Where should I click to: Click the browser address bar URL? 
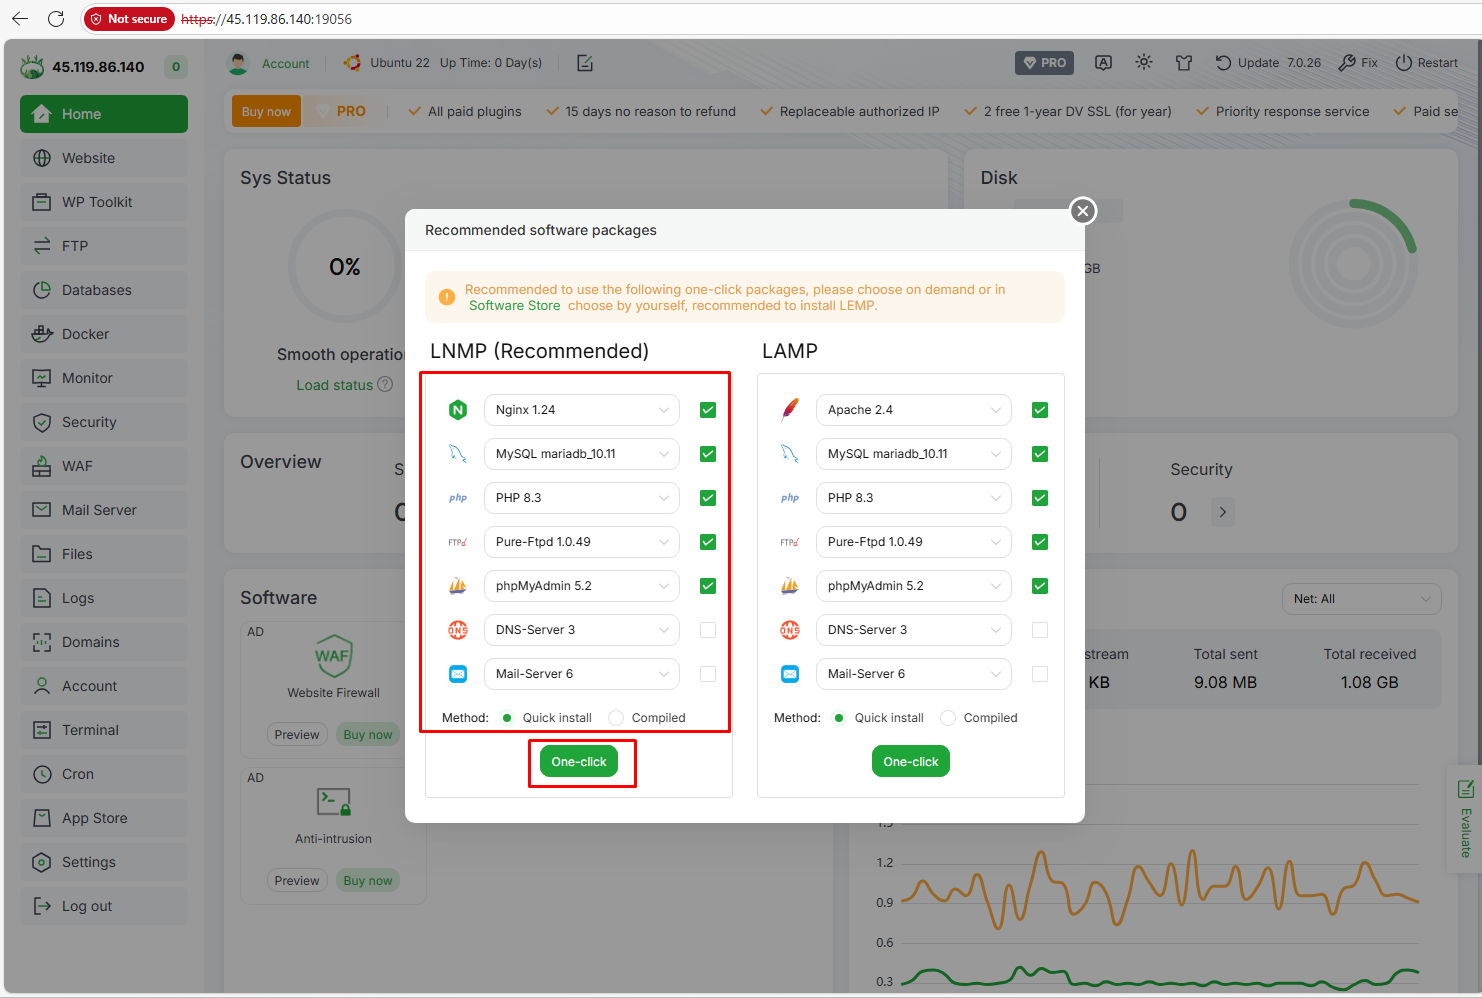[x=266, y=19]
